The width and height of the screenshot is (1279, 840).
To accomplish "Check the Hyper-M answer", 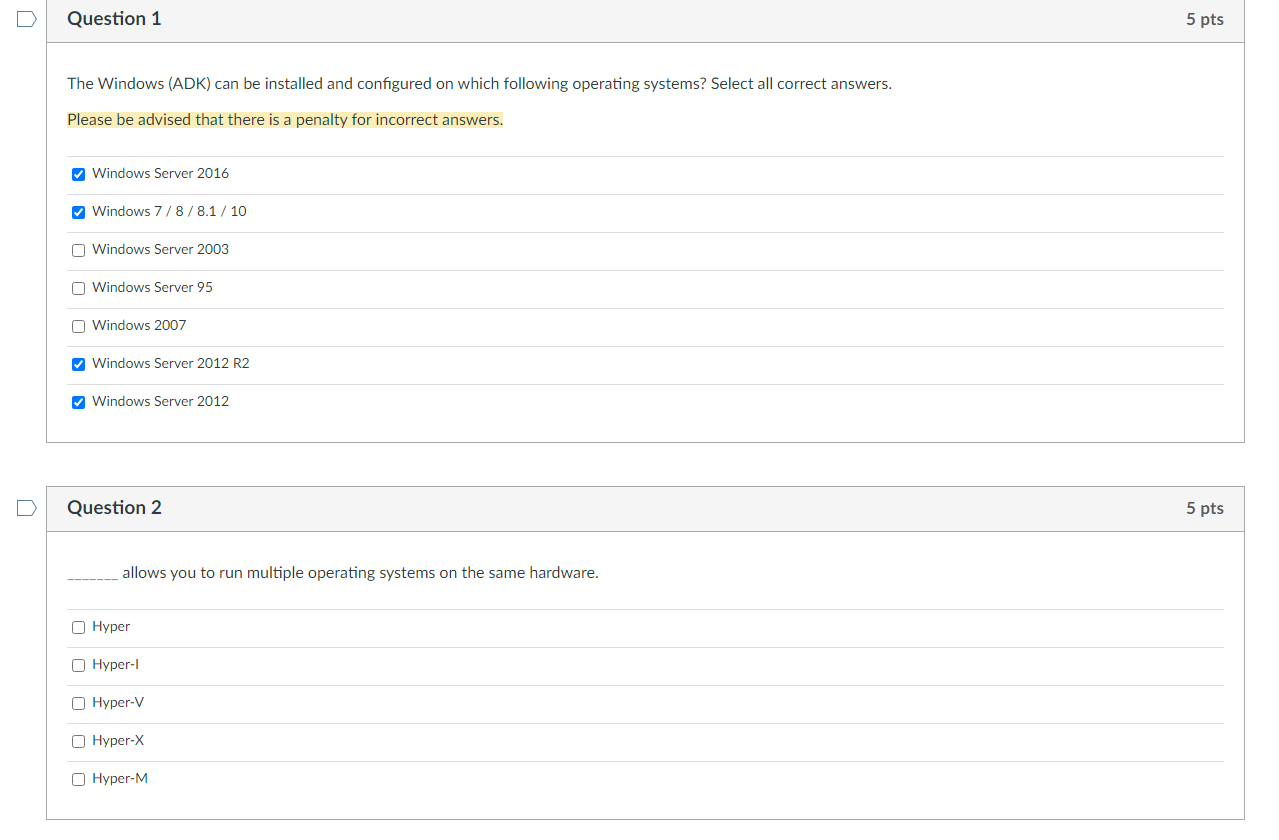I will pos(78,779).
